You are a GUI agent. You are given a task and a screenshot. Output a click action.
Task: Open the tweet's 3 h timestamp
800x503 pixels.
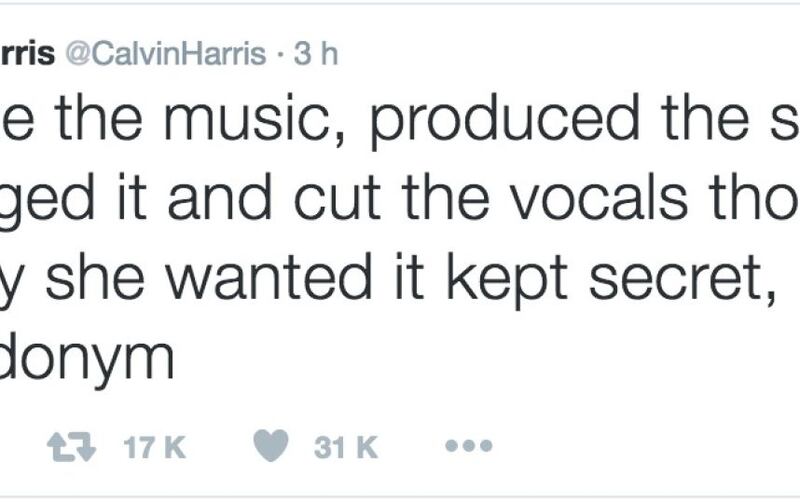[316, 54]
